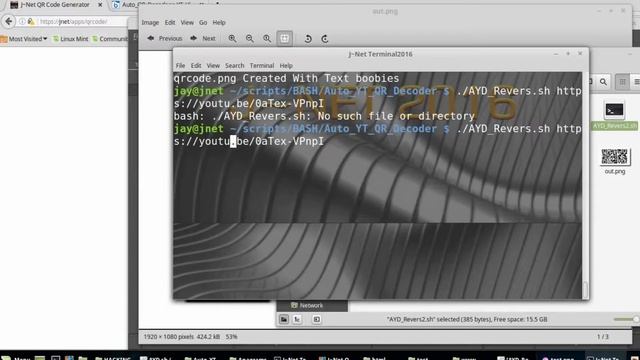Screen dimensions: 640x360
Task: Select the out.png QR code thumbnail
Action: [x=615, y=157]
